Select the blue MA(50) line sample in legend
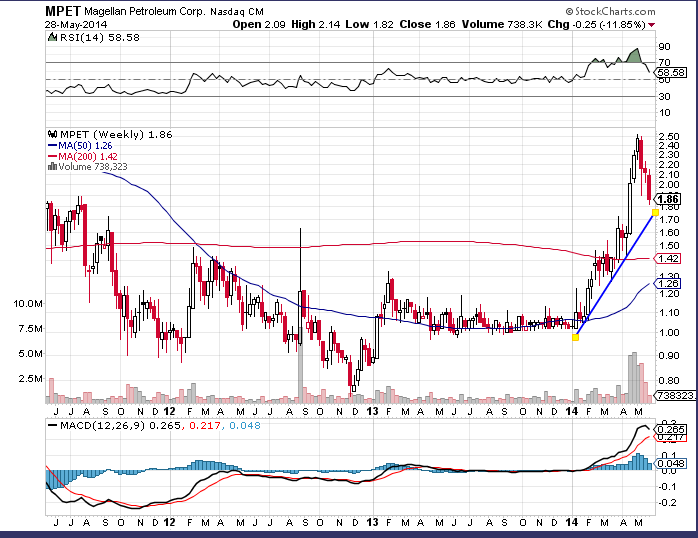 pos(53,146)
